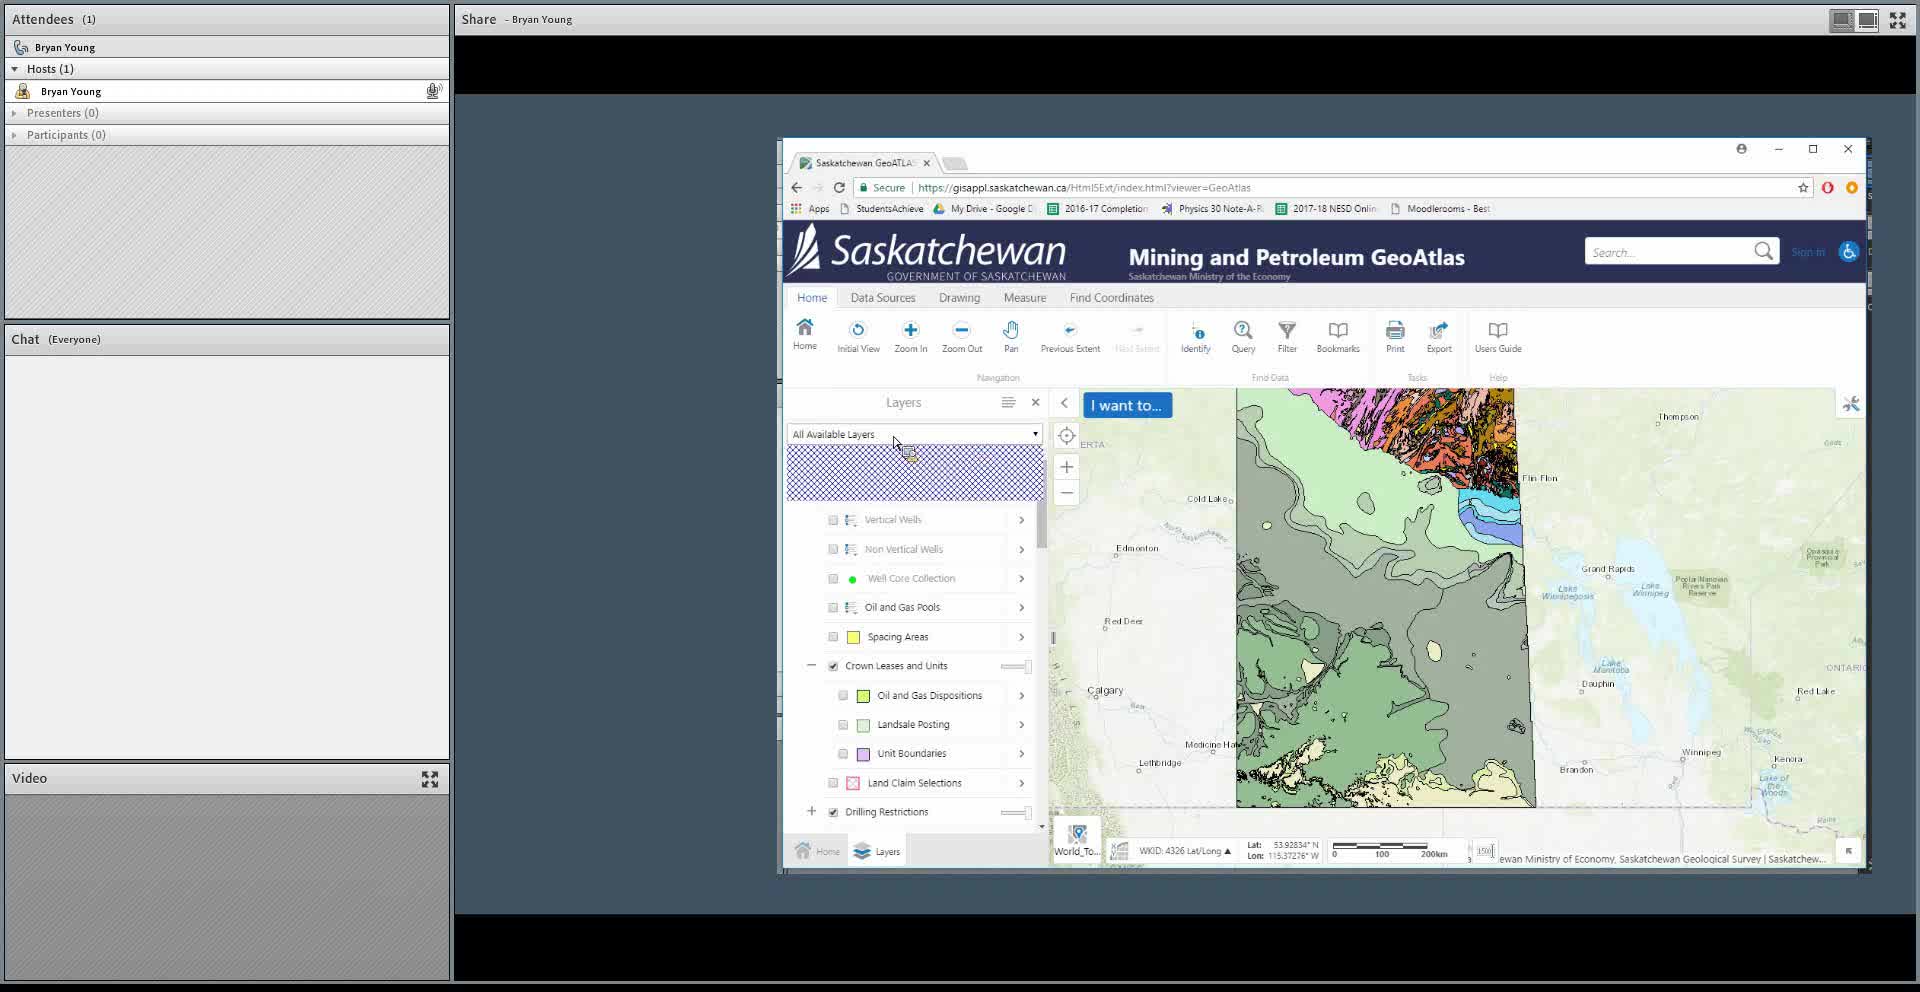1920x992 pixels.
Task: Switch to the Drawing tab
Action: (959, 298)
